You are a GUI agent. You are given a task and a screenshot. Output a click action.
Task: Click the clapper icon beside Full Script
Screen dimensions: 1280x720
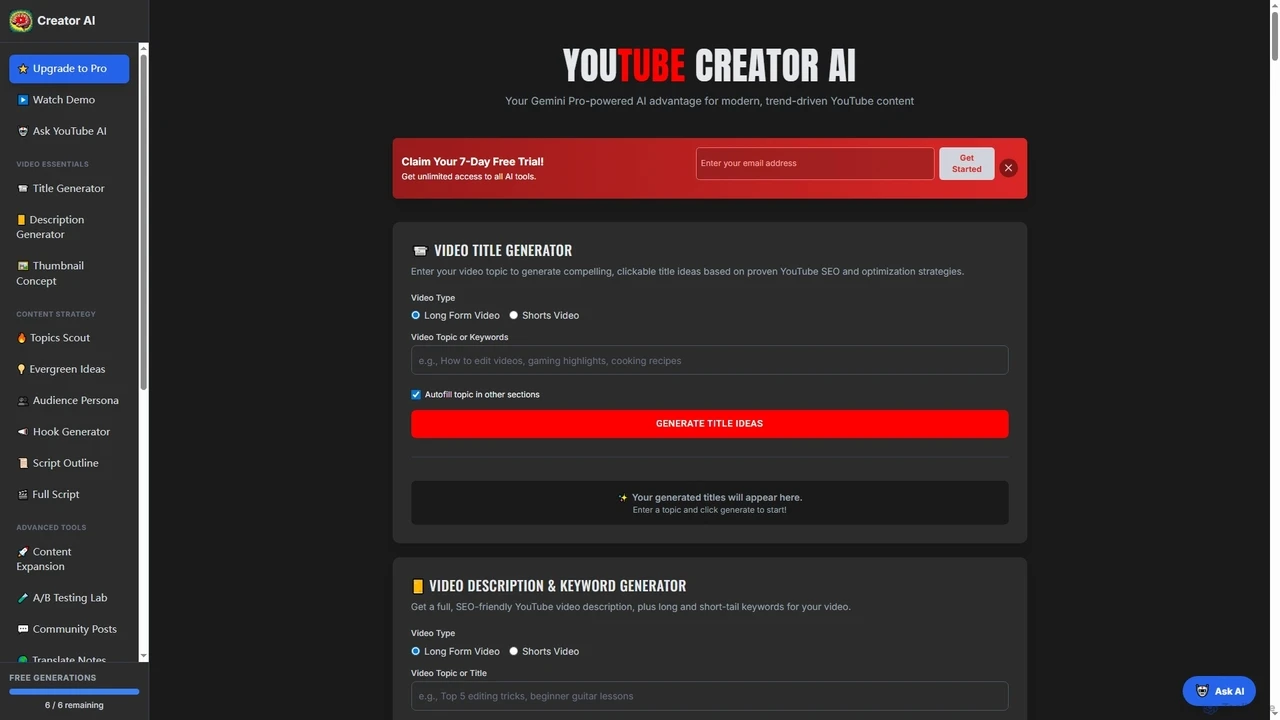coord(23,494)
